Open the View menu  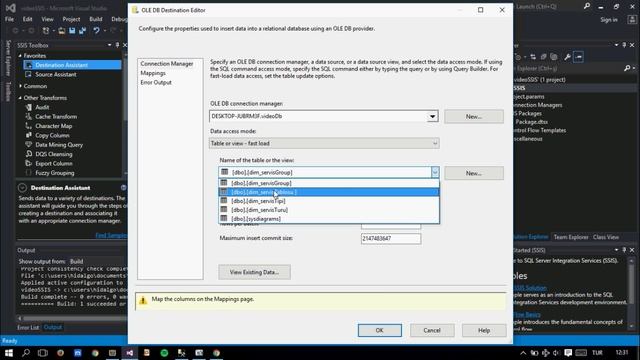point(47,19)
